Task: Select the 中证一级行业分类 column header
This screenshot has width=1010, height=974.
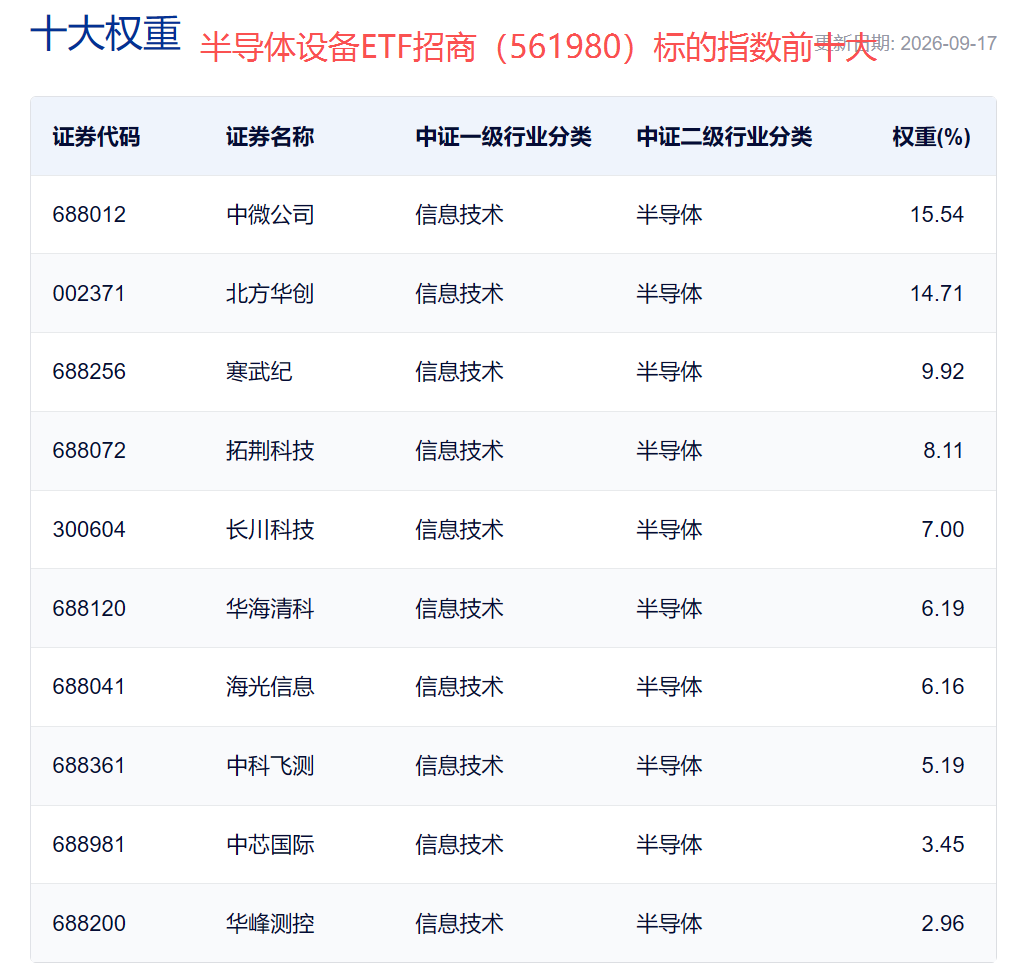Action: 503,137
